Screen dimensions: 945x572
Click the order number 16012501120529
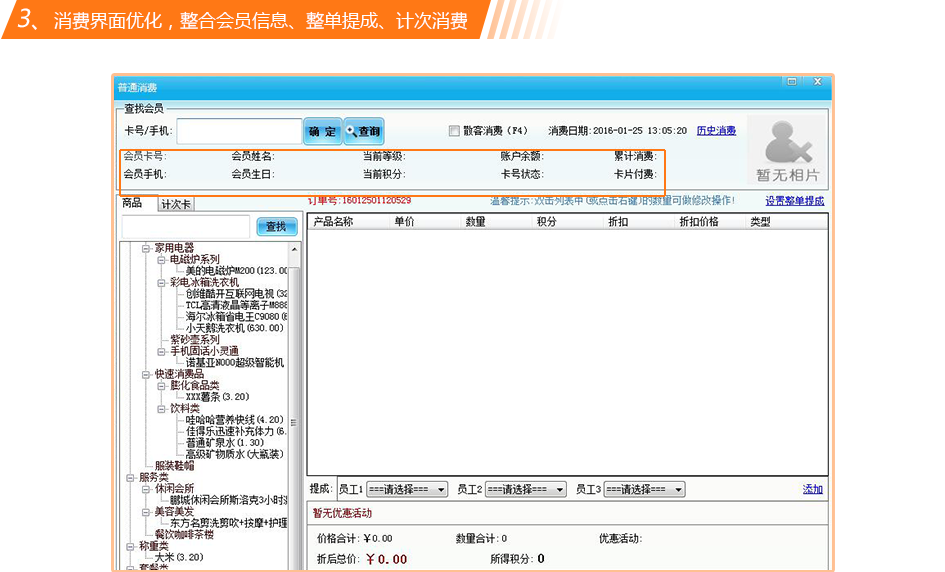pos(376,201)
